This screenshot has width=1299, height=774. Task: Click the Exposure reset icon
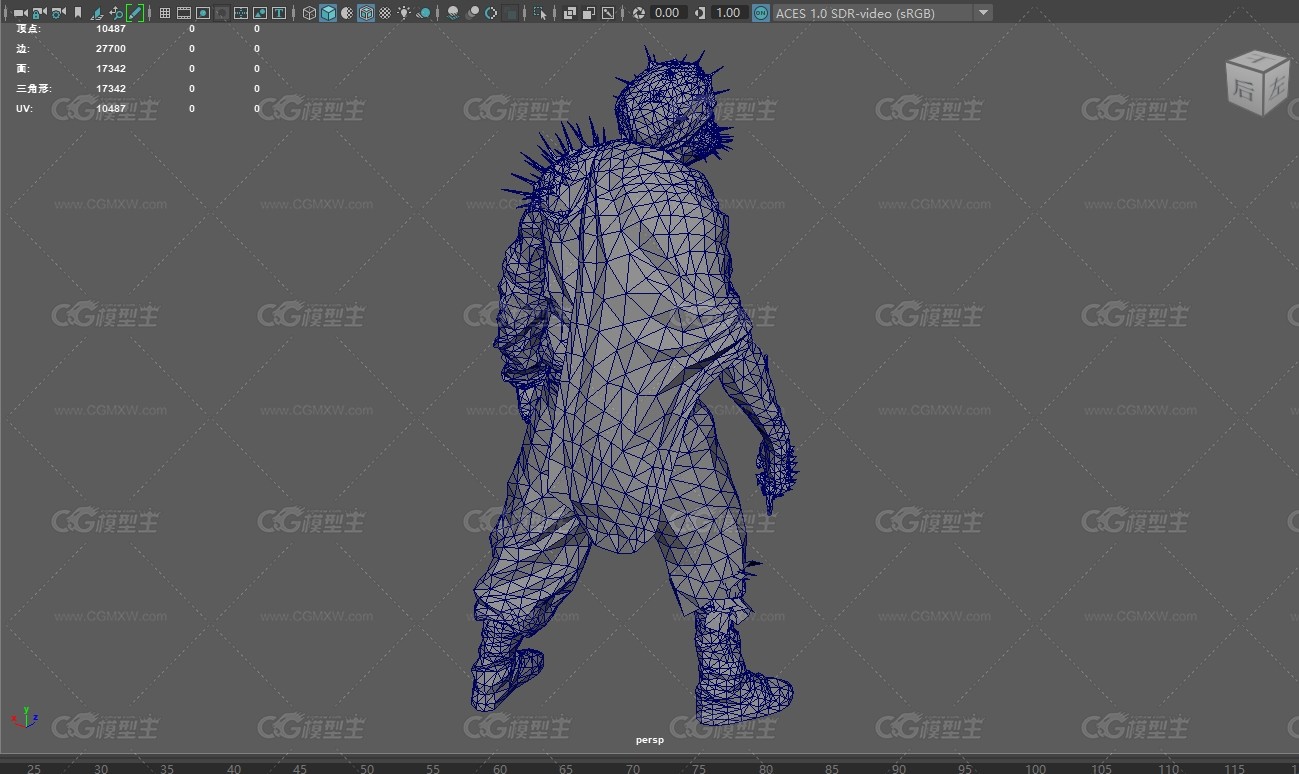pyautogui.click(x=639, y=13)
